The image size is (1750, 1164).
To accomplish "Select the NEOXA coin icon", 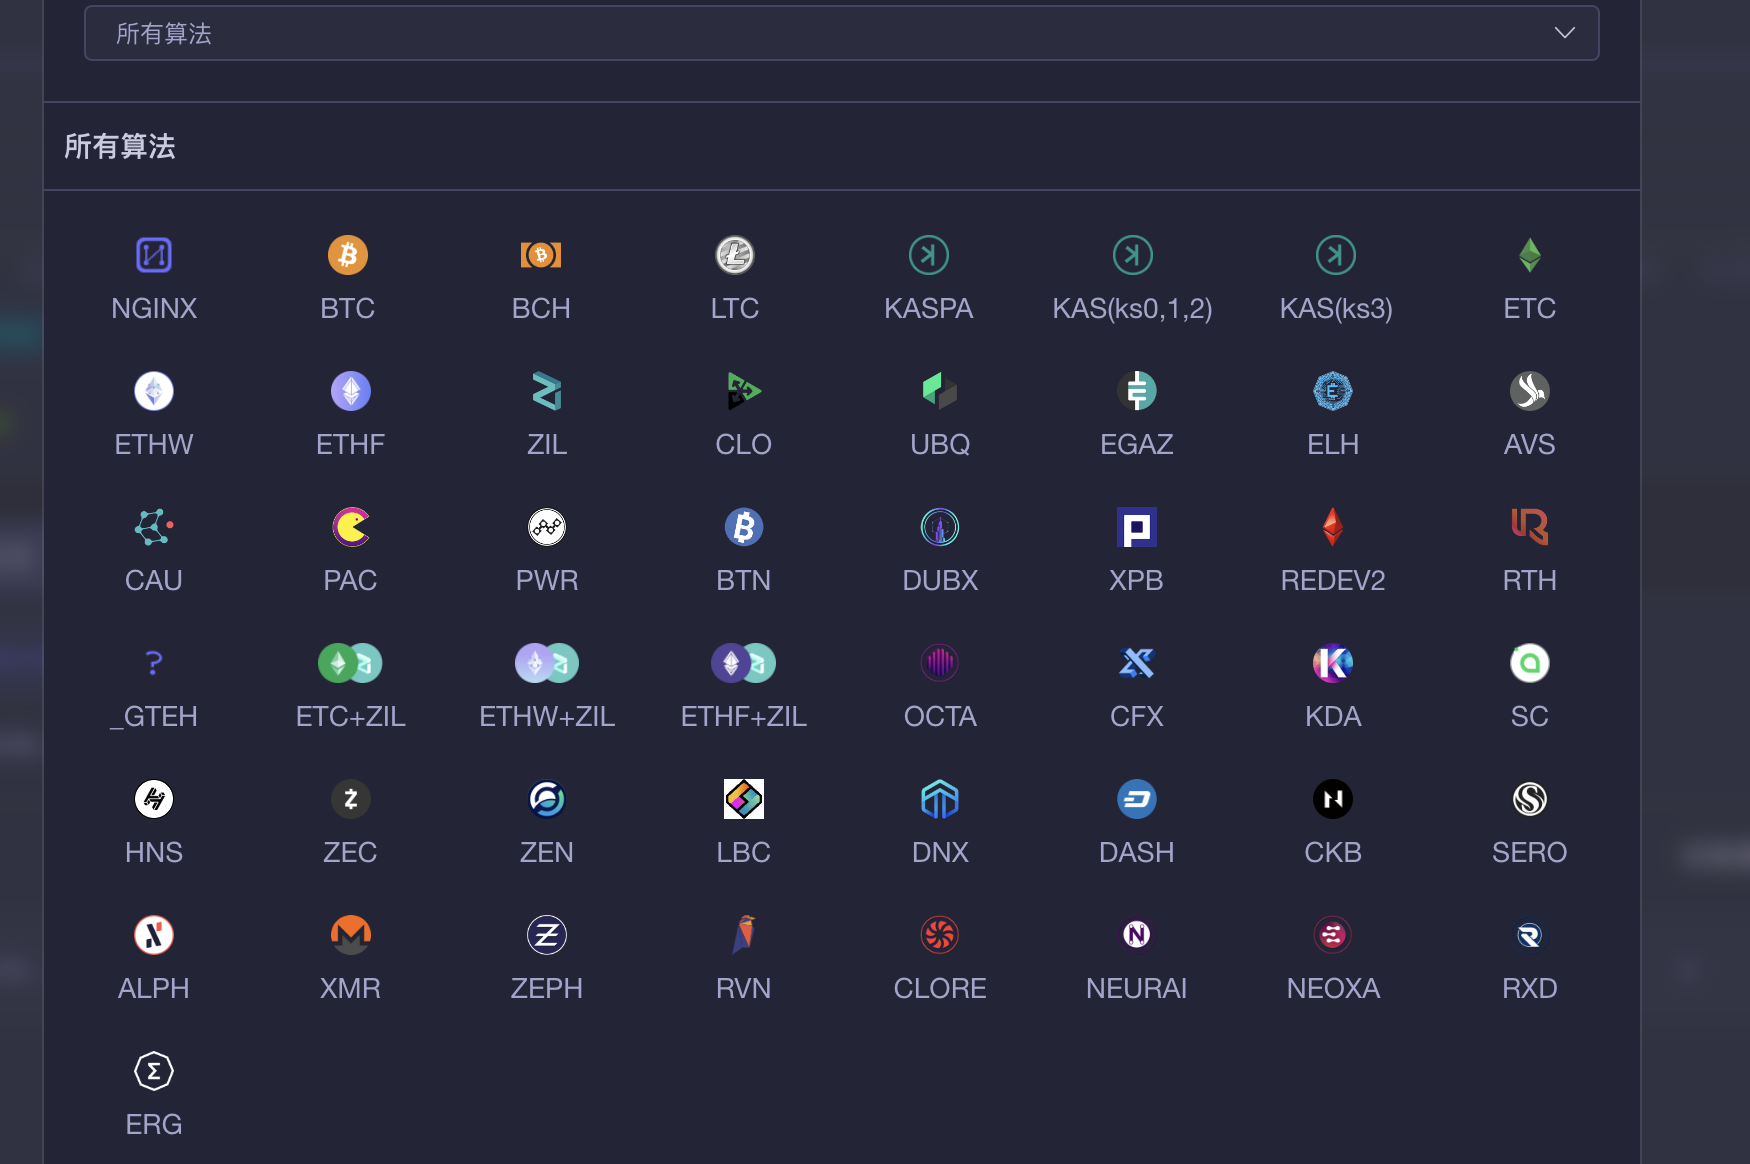I will 1333,935.
